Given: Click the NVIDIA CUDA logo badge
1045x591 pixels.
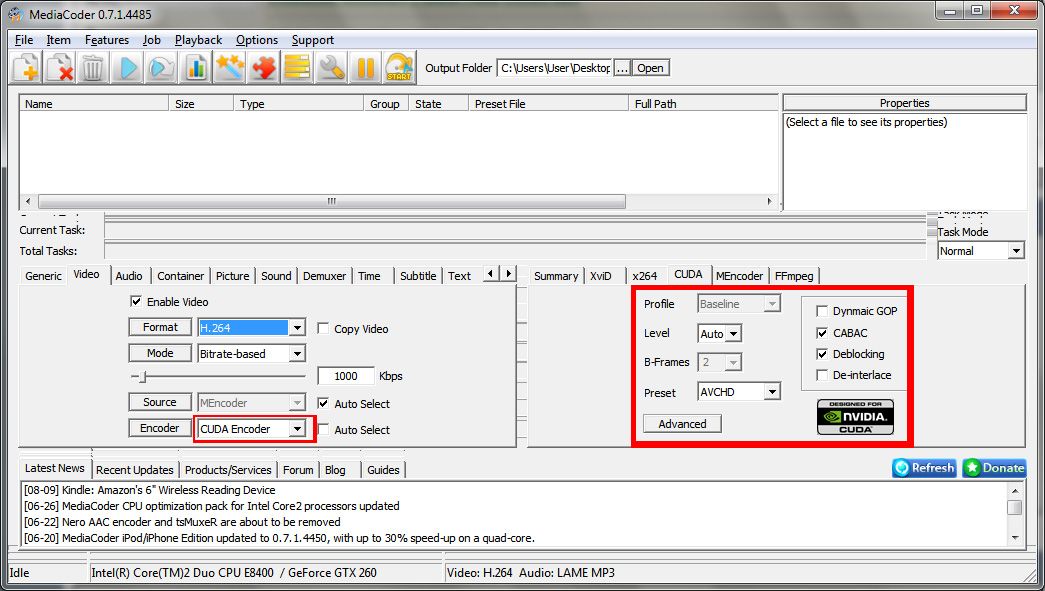Looking at the screenshot, I should pyautogui.click(x=855, y=417).
